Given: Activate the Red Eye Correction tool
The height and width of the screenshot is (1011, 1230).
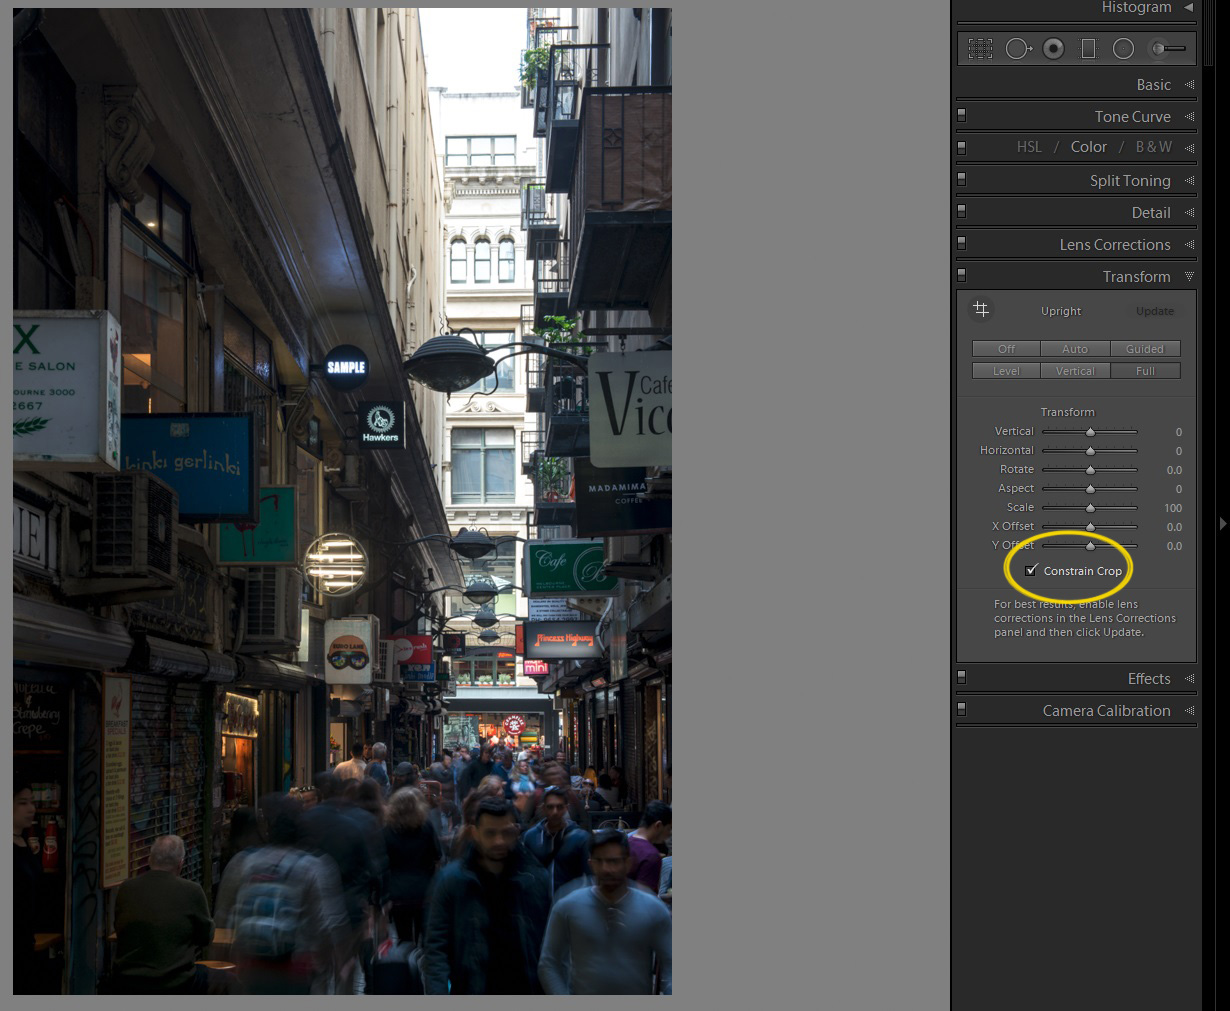Looking at the screenshot, I should [x=1053, y=48].
